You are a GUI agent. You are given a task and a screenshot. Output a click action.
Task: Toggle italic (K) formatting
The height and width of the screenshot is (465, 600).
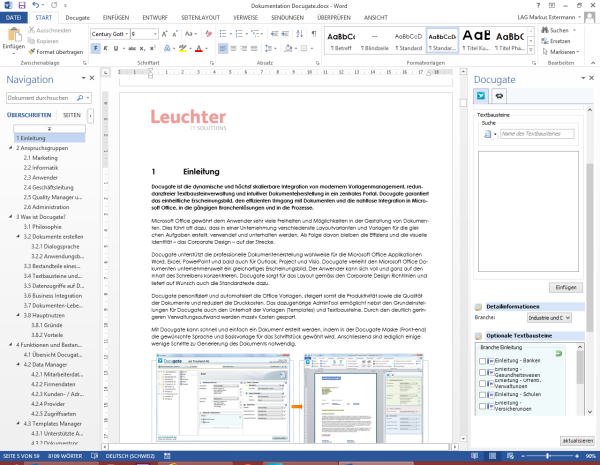pyautogui.click(x=106, y=48)
